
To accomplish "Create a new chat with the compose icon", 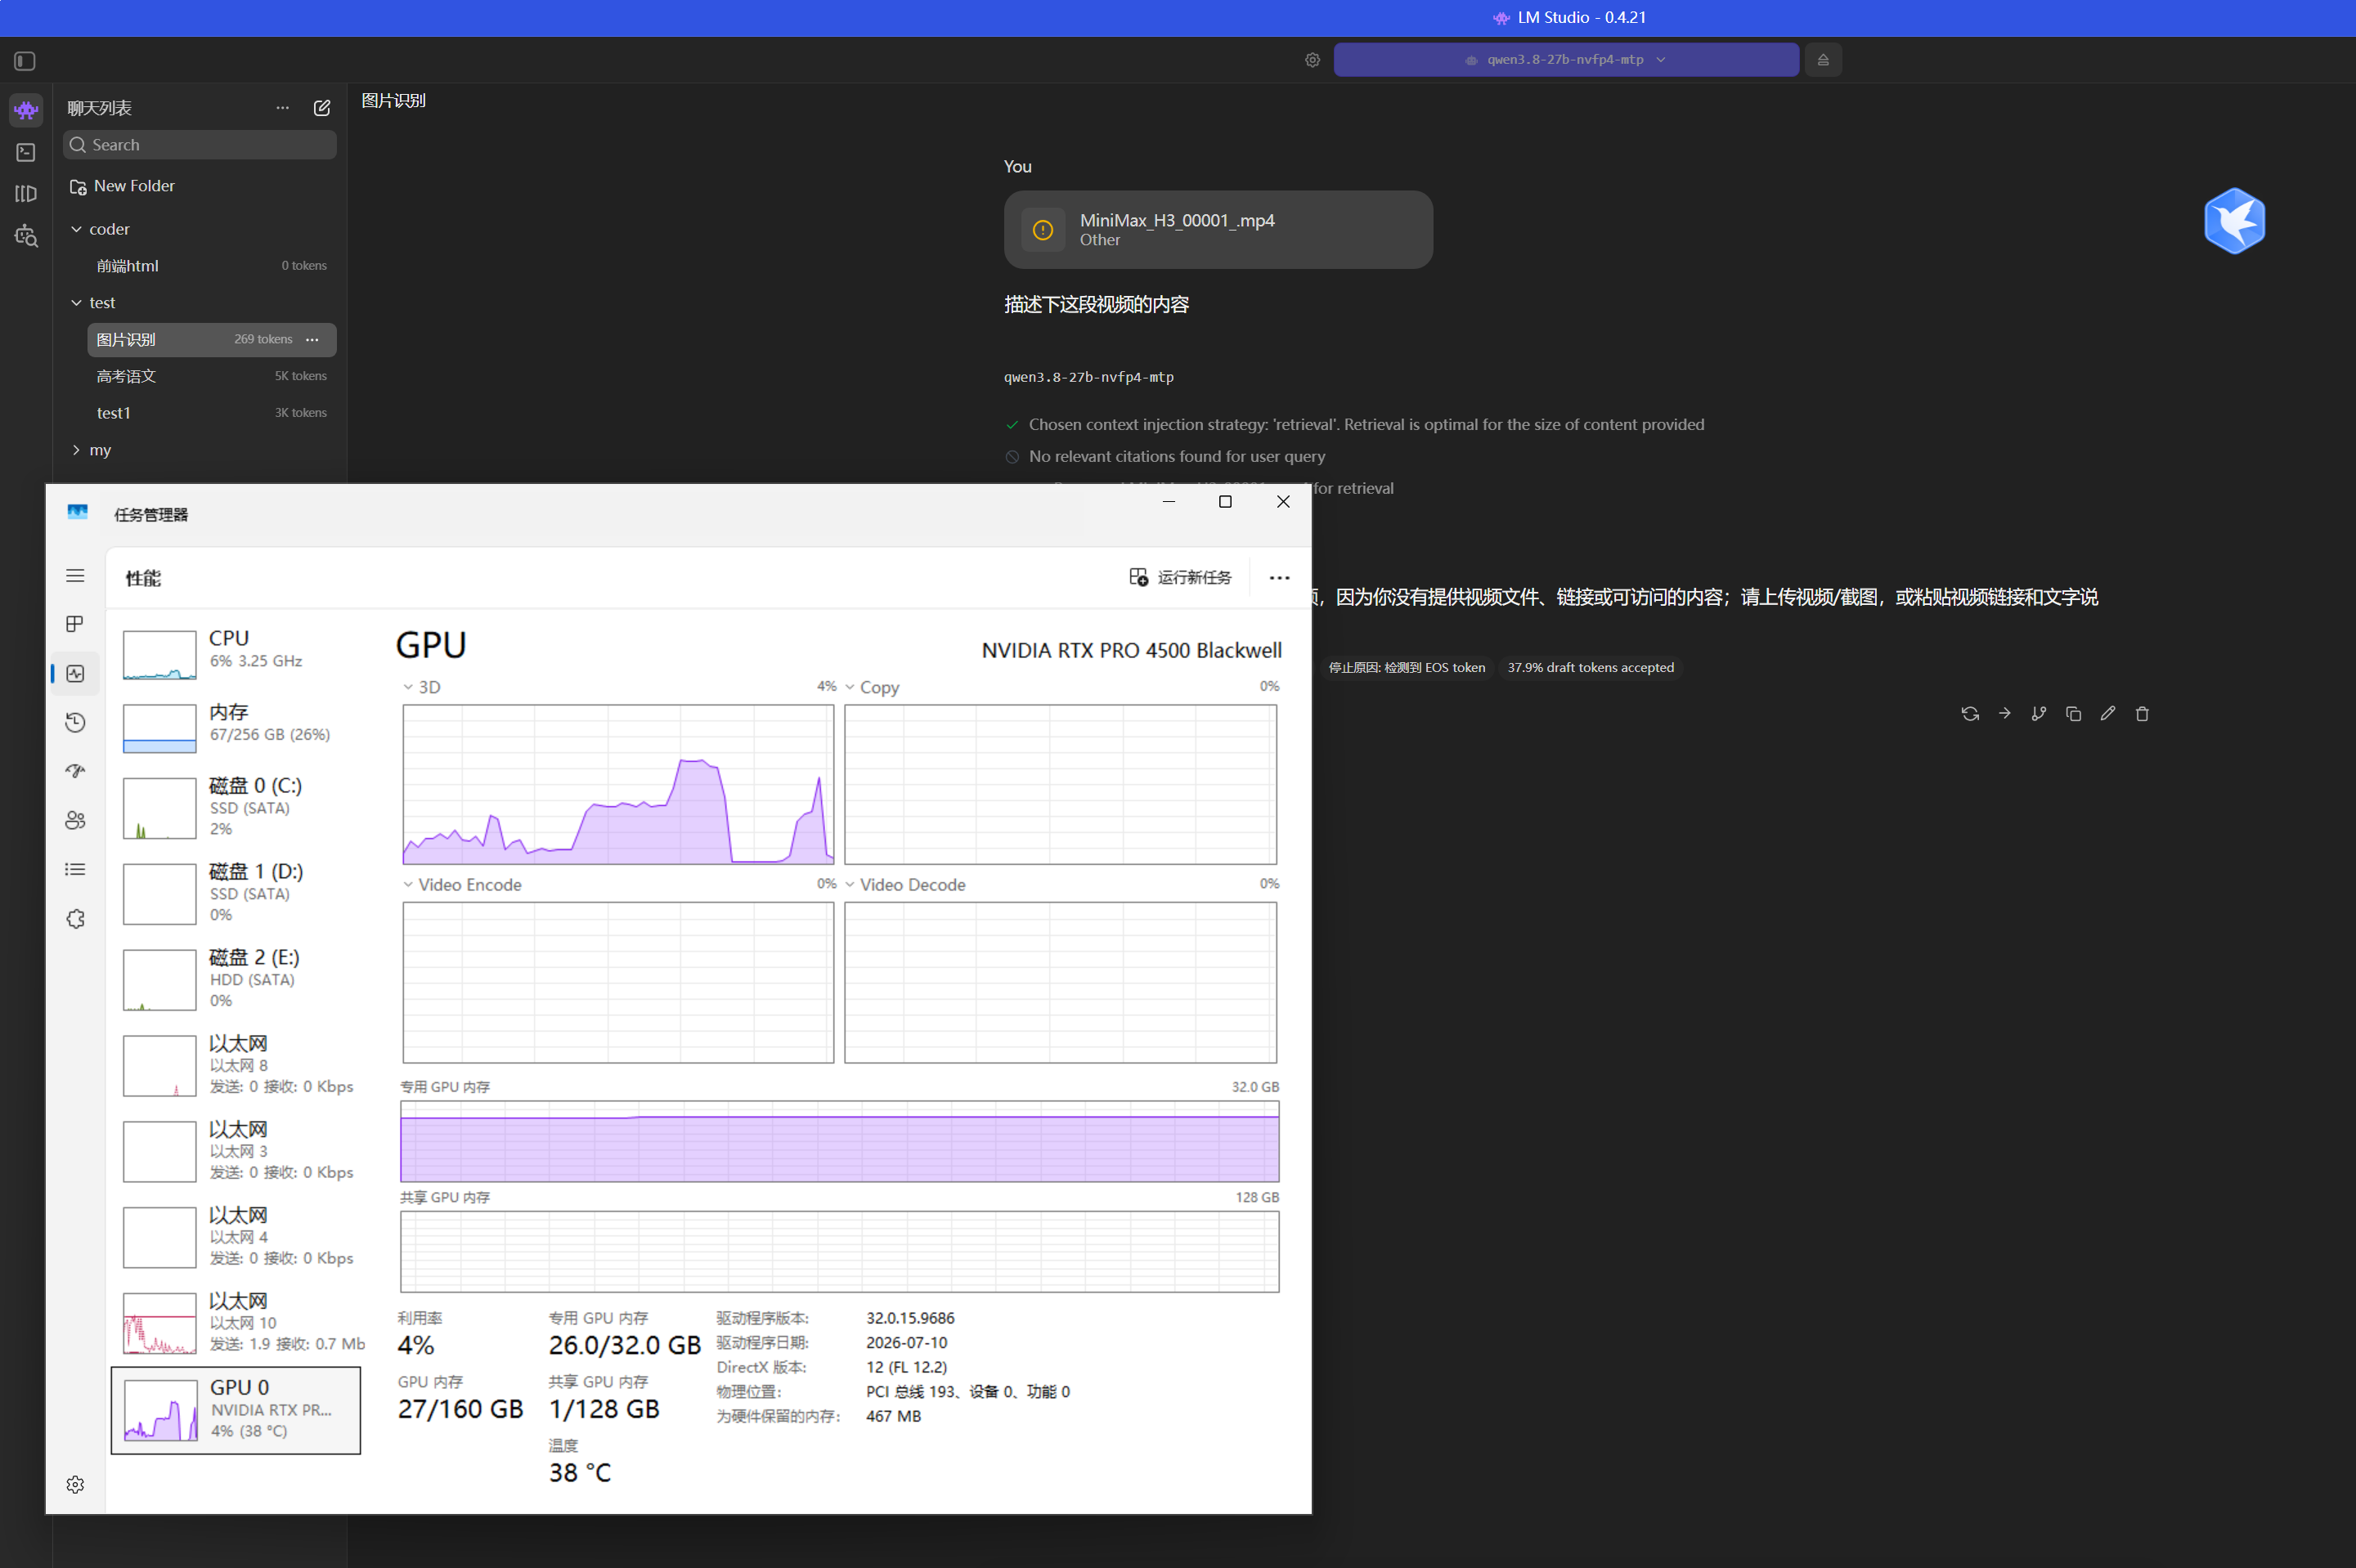I will [322, 108].
